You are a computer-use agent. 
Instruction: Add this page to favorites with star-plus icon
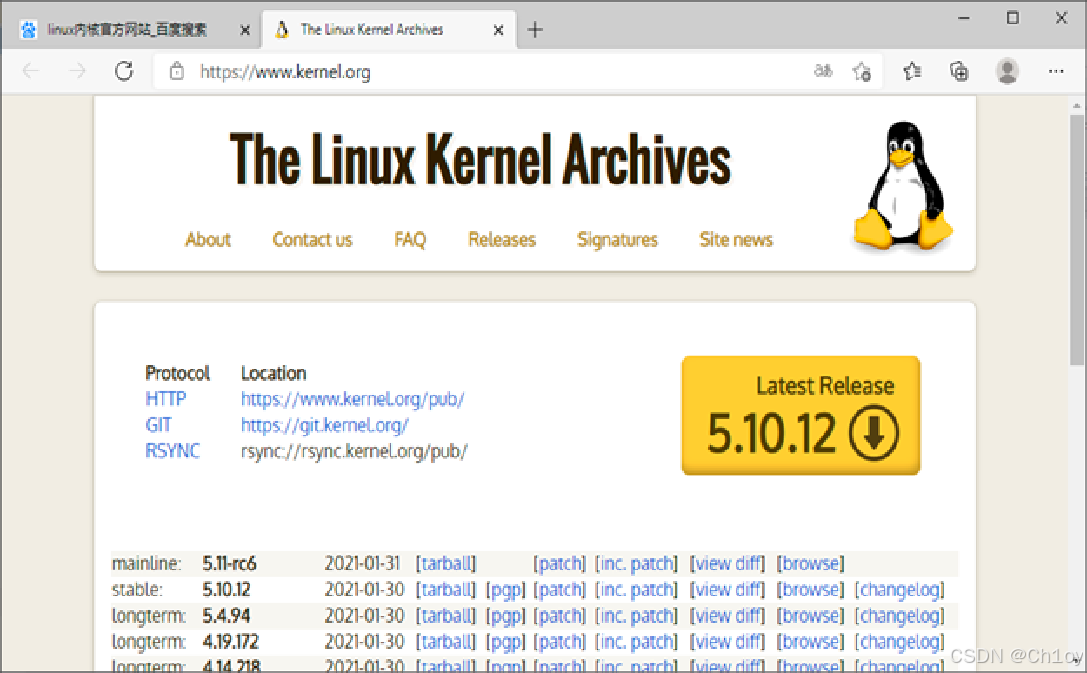coord(862,71)
